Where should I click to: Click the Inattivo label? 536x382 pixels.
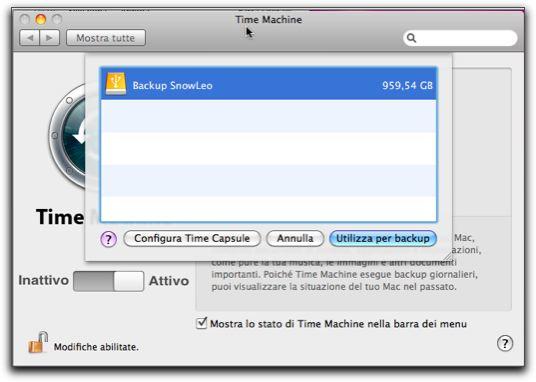tap(43, 280)
